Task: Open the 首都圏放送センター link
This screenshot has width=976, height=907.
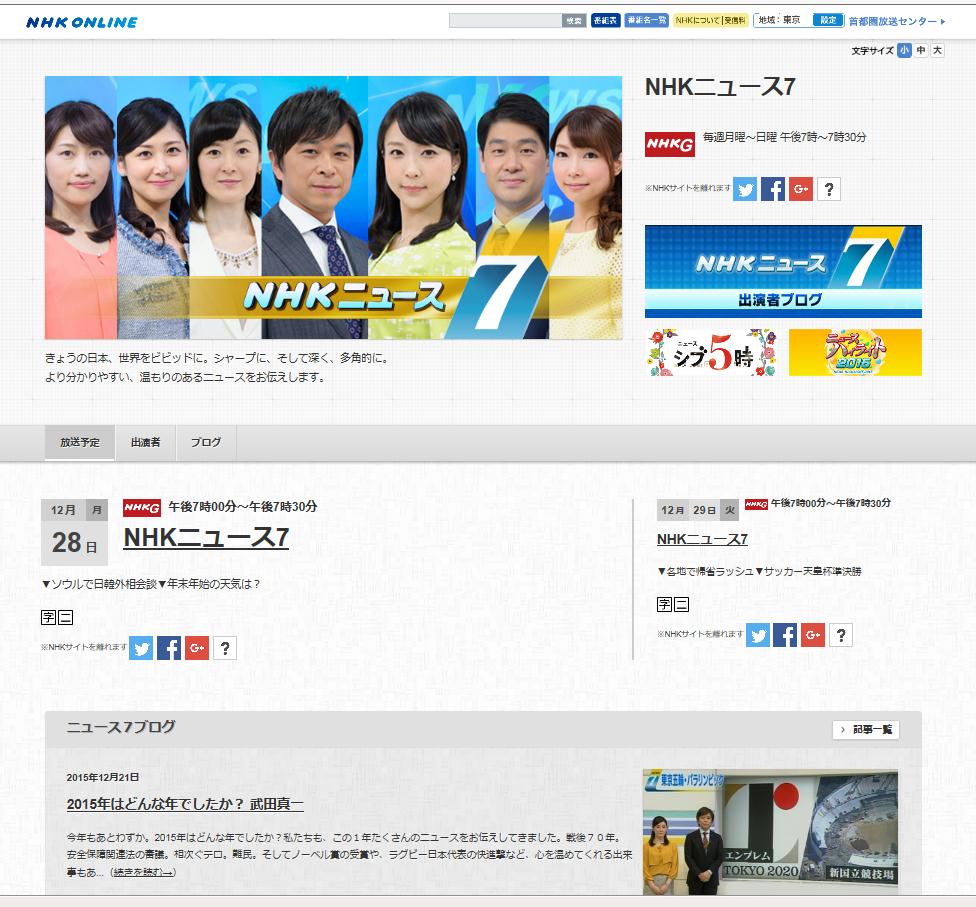Action: [x=897, y=21]
